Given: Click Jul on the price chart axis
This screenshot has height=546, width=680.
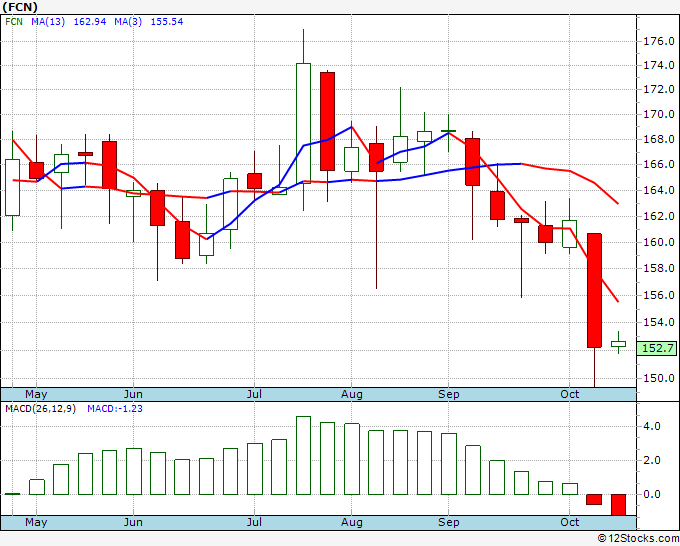Looking at the screenshot, I should (254, 394).
